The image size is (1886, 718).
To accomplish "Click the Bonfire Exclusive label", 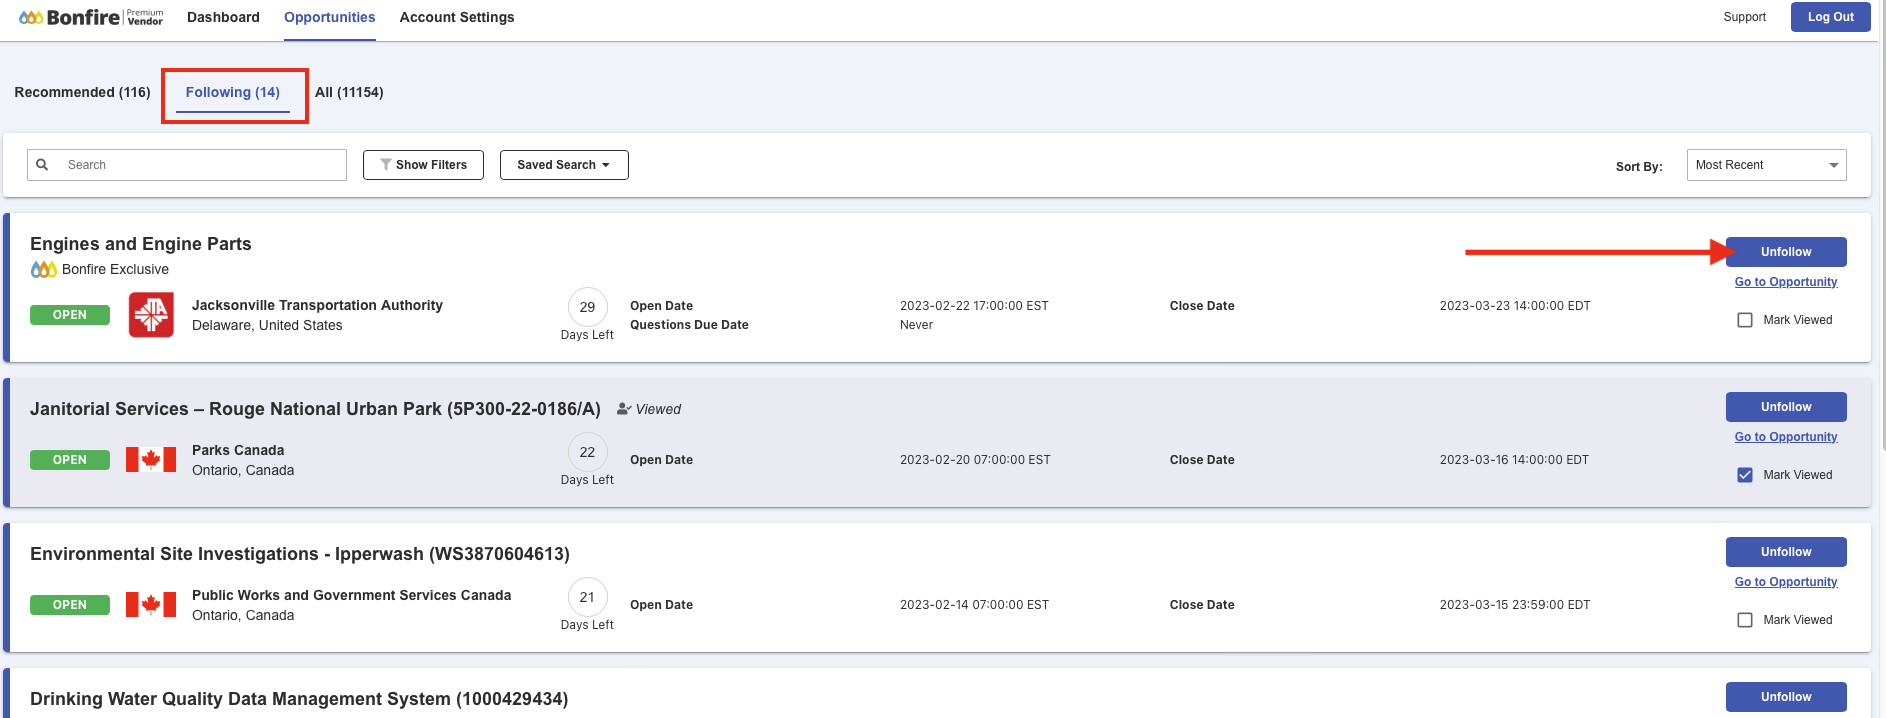I will tap(115, 269).
